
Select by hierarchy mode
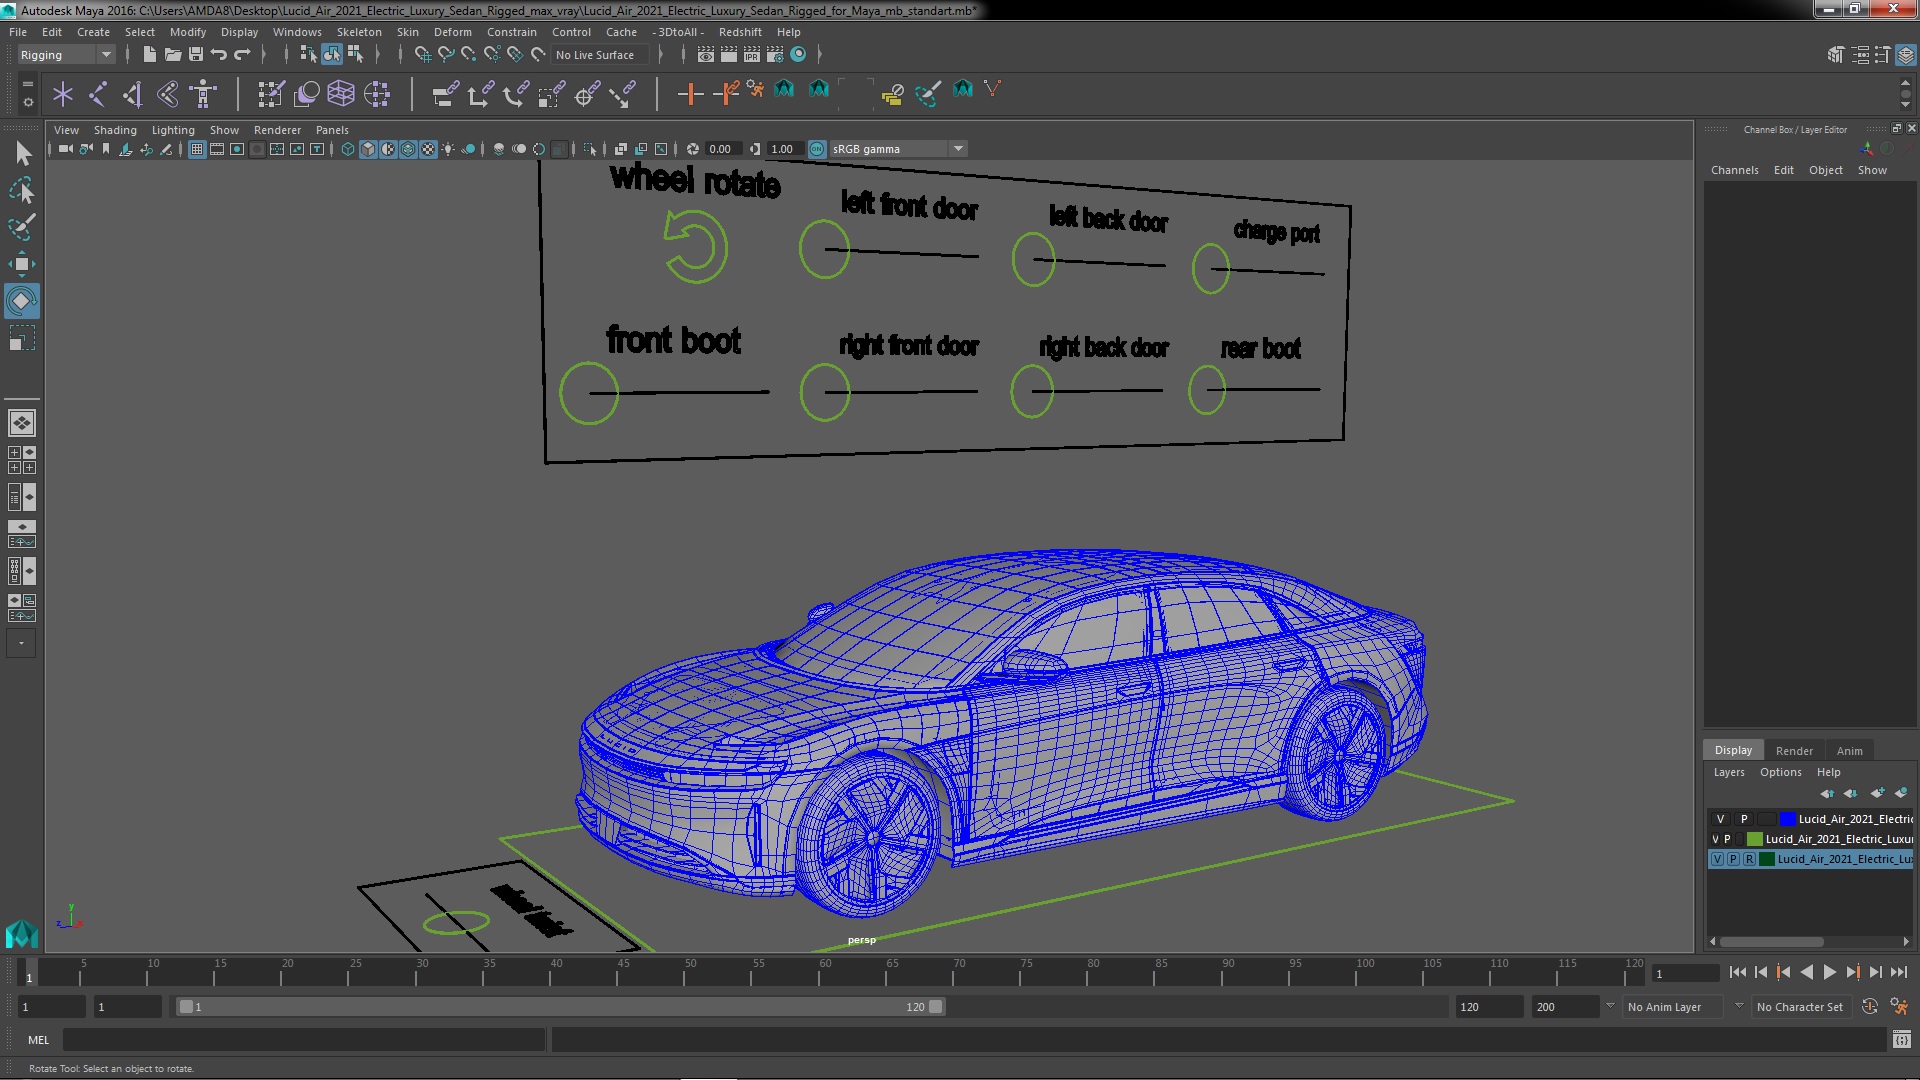[x=308, y=55]
